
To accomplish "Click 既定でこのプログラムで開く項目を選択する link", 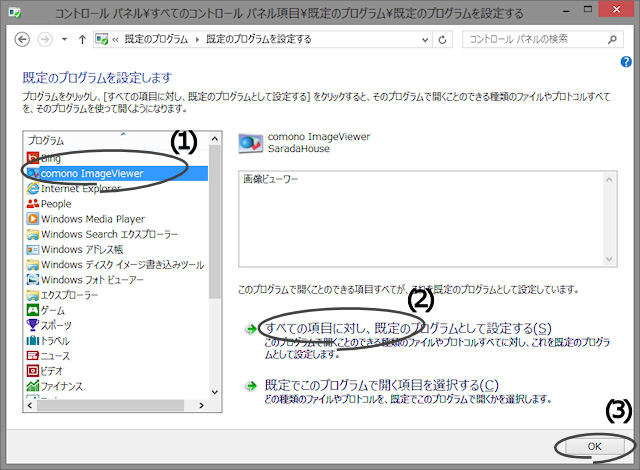I will pyautogui.click(x=382, y=385).
